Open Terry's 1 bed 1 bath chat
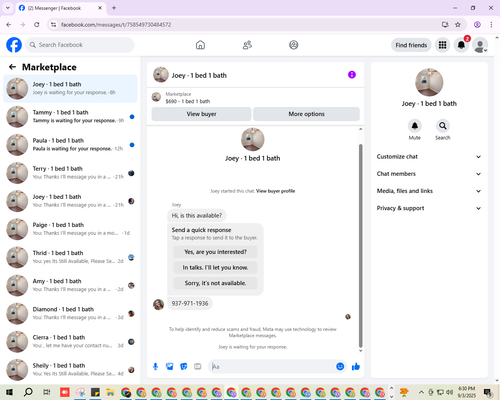The height and width of the screenshot is (400, 500). click(x=70, y=173)
